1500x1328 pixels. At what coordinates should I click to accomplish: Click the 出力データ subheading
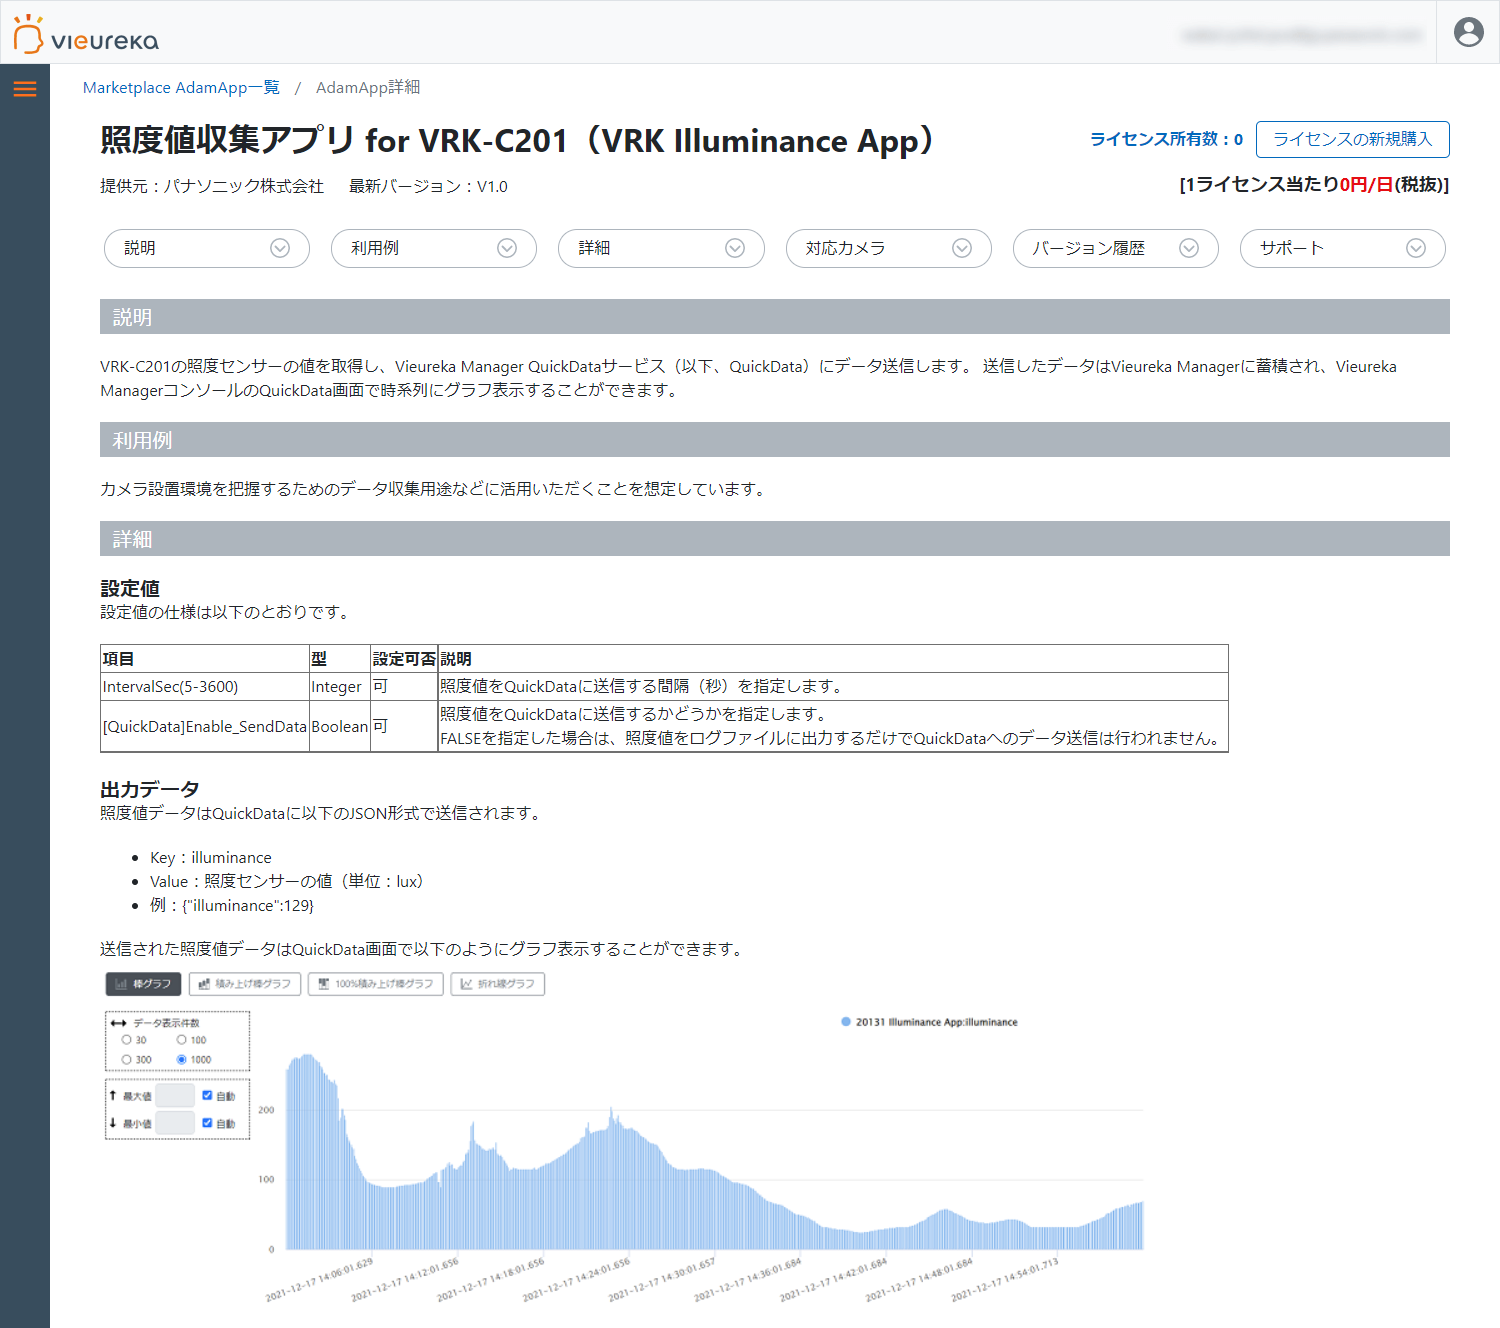150,789
